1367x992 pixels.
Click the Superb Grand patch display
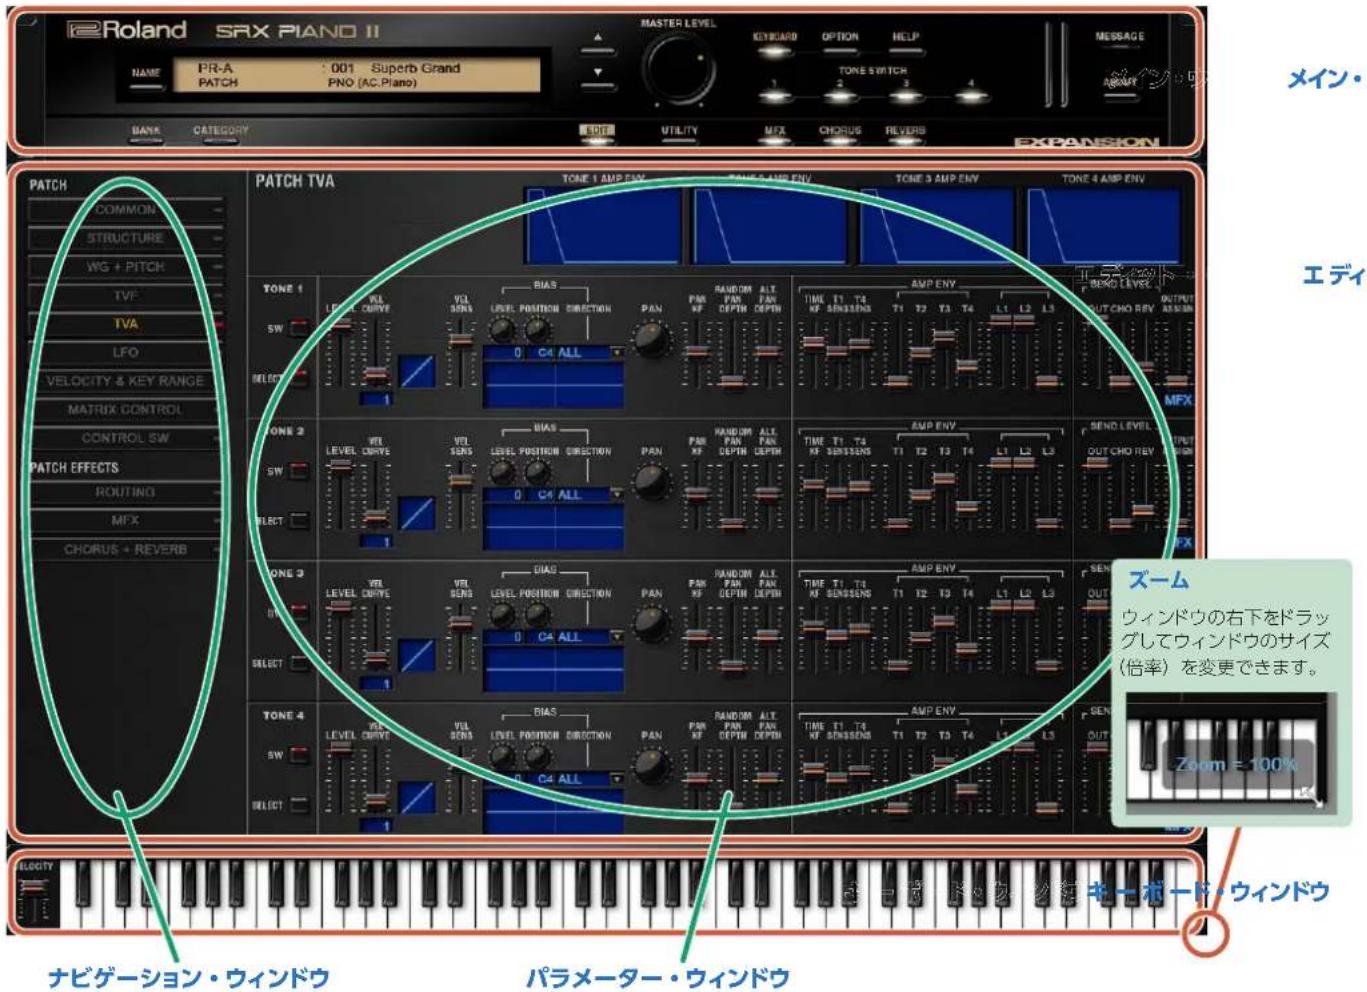(x=357, y=75)
